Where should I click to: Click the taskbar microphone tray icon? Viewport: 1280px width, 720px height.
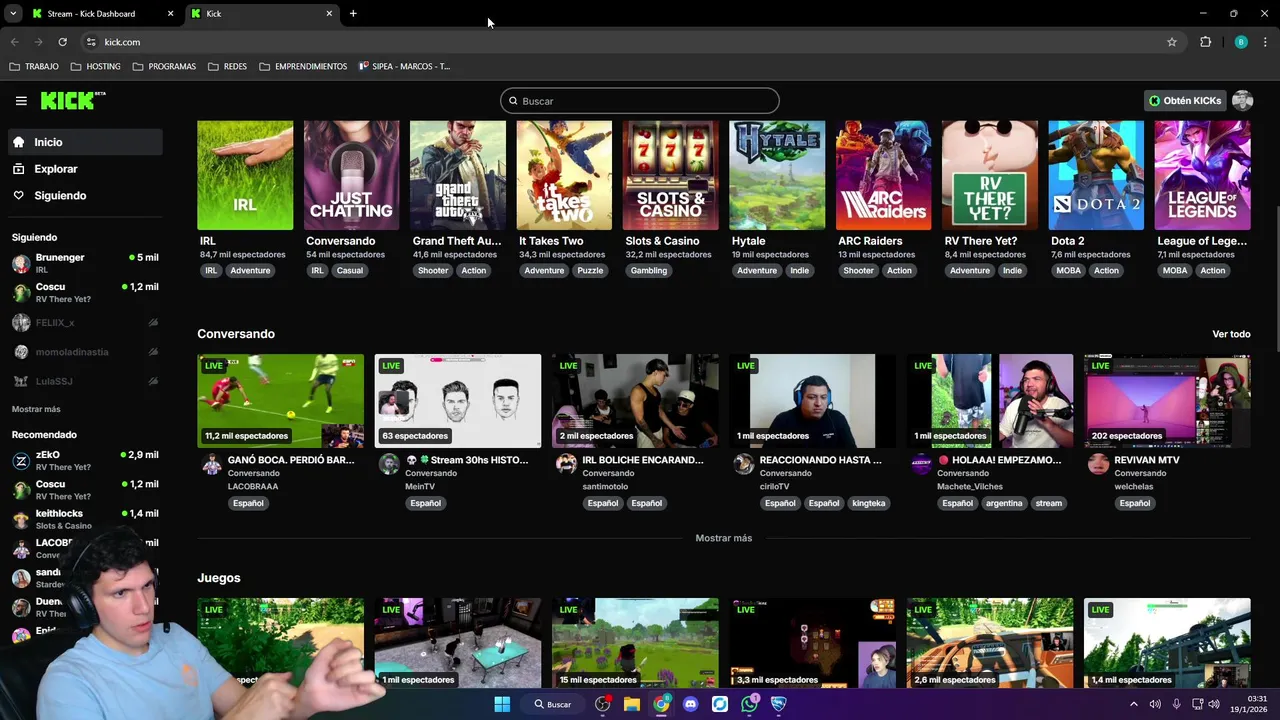[x=1176, y=704]
